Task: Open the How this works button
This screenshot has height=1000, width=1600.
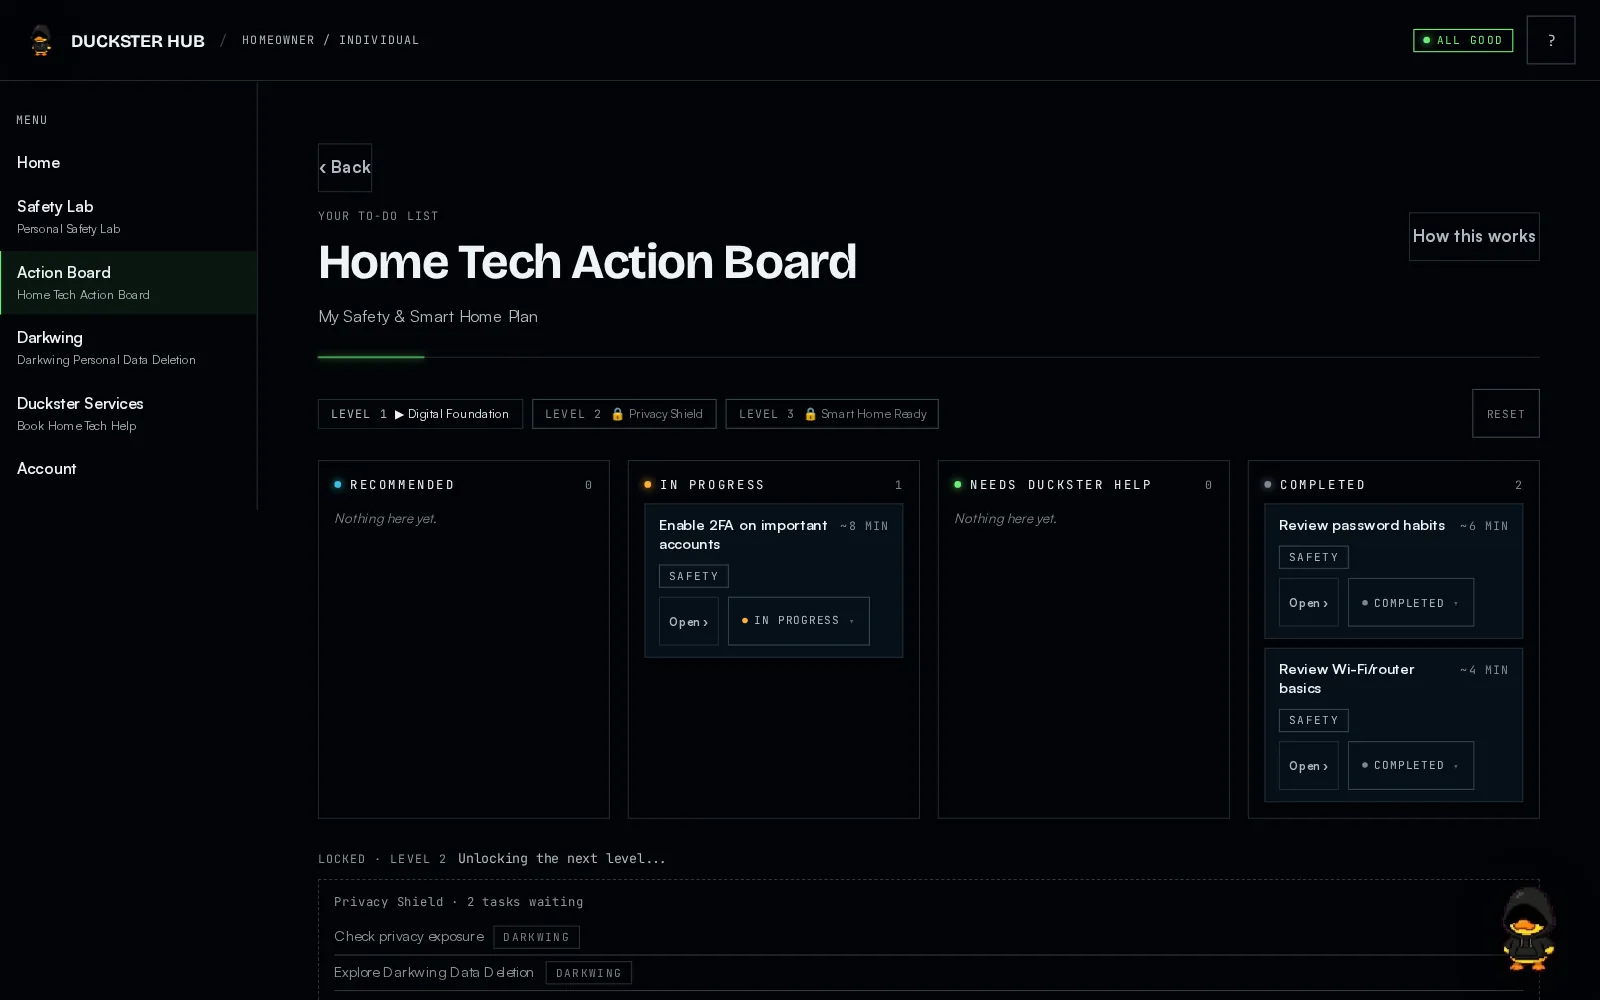Action: click(1474, 236)
